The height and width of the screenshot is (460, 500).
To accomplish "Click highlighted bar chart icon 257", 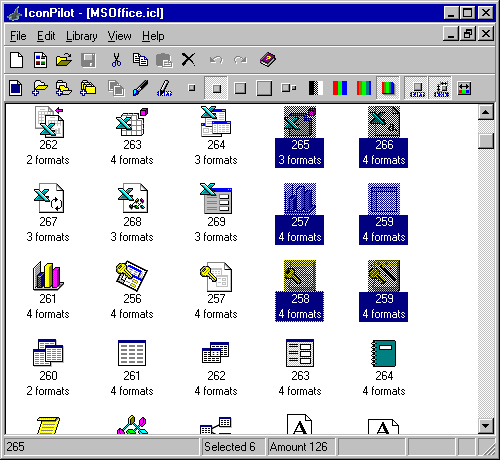I will point(300,213).
